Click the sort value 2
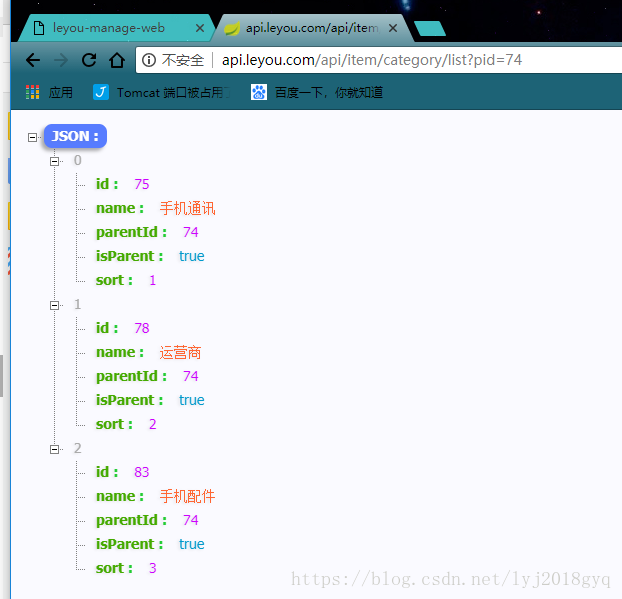Viewport: 622px width, 599px height. [x=153, y=424]
